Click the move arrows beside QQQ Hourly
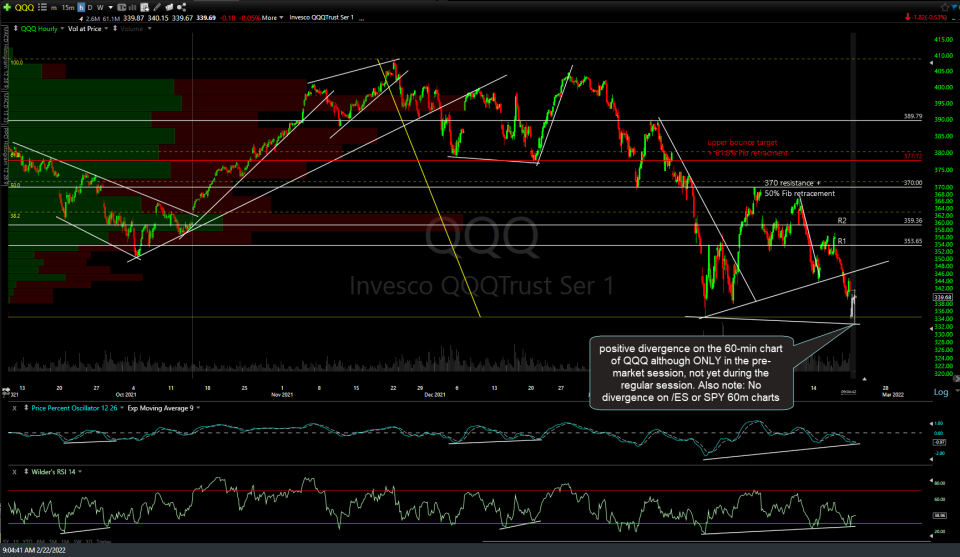This screenshot has width=960, height=557. click(x=15, y=28)
